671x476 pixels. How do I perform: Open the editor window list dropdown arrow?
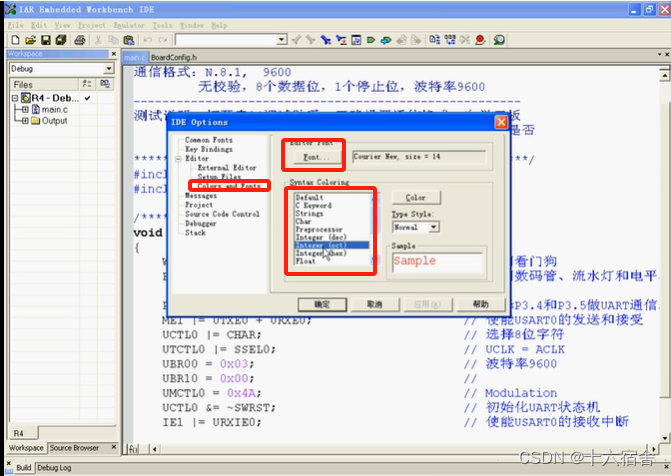659,54
